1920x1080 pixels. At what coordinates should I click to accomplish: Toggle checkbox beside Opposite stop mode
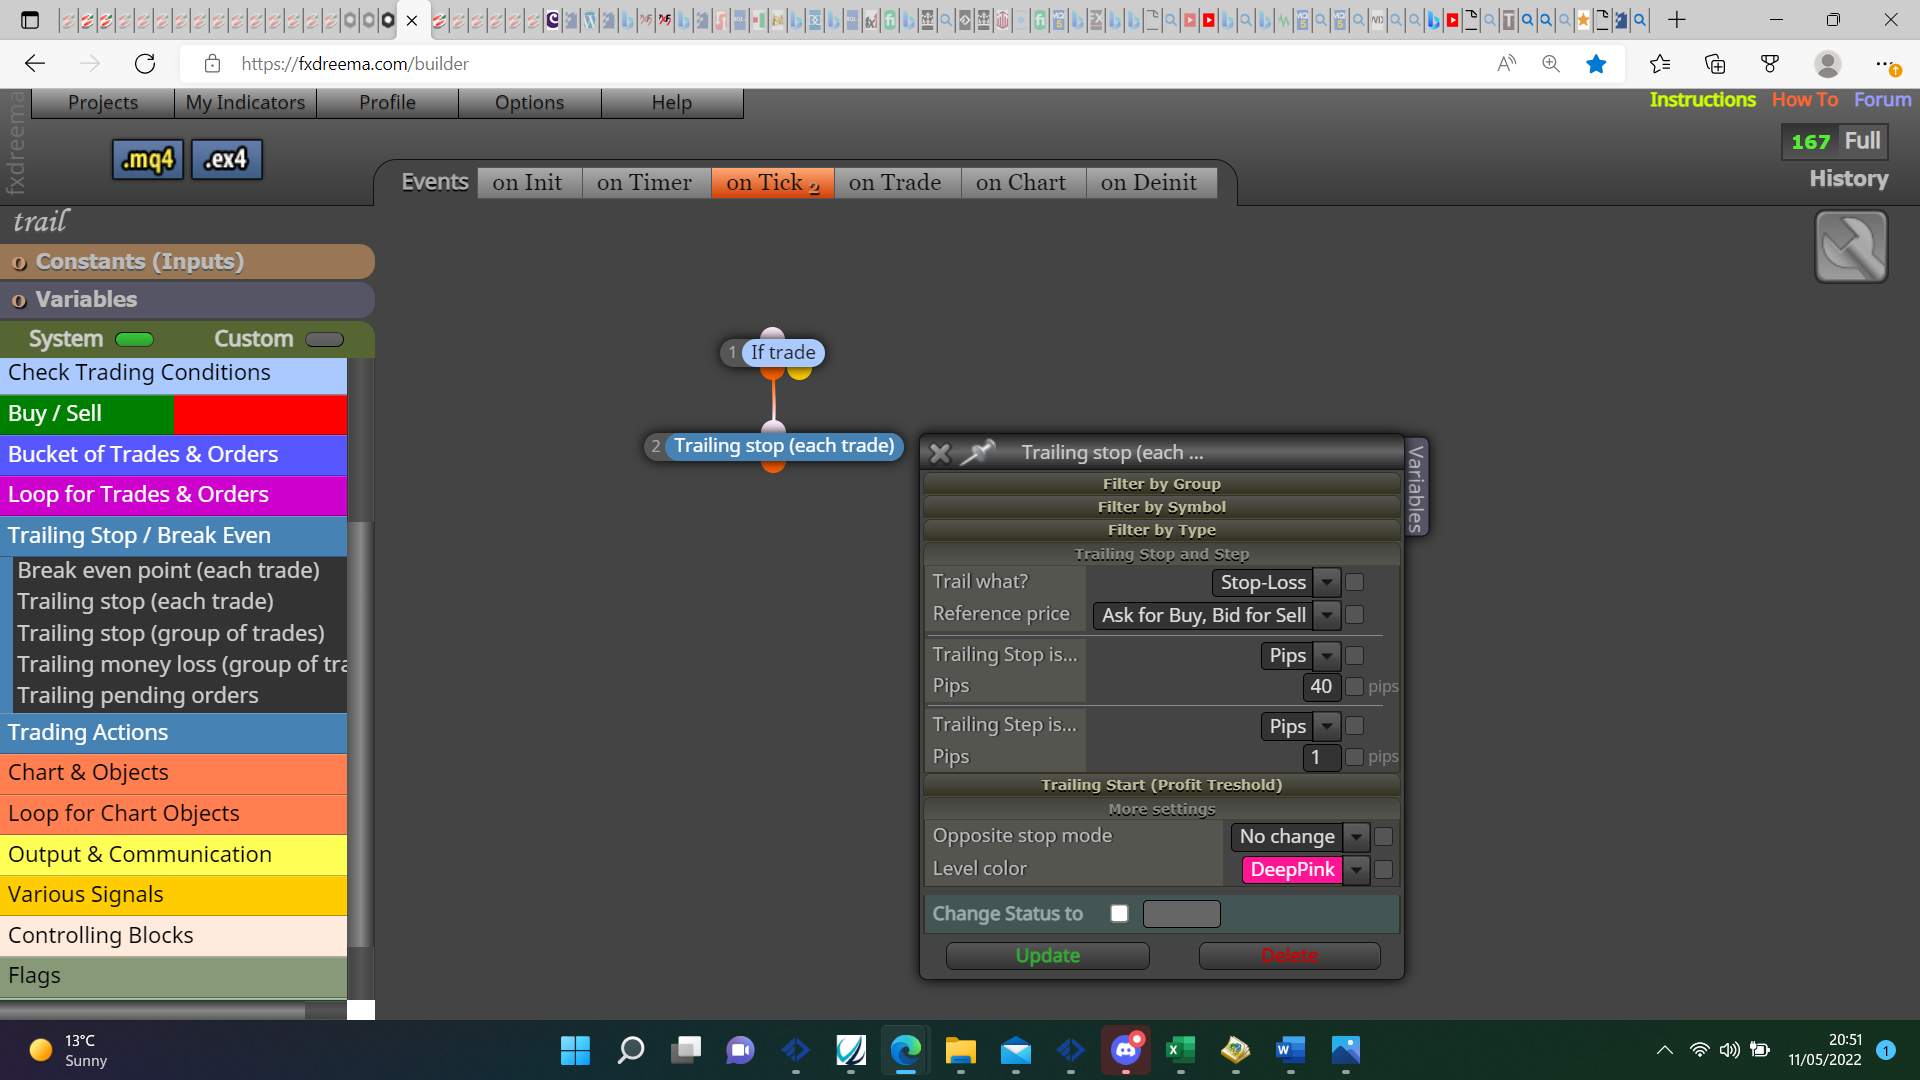coord(1384,837)
